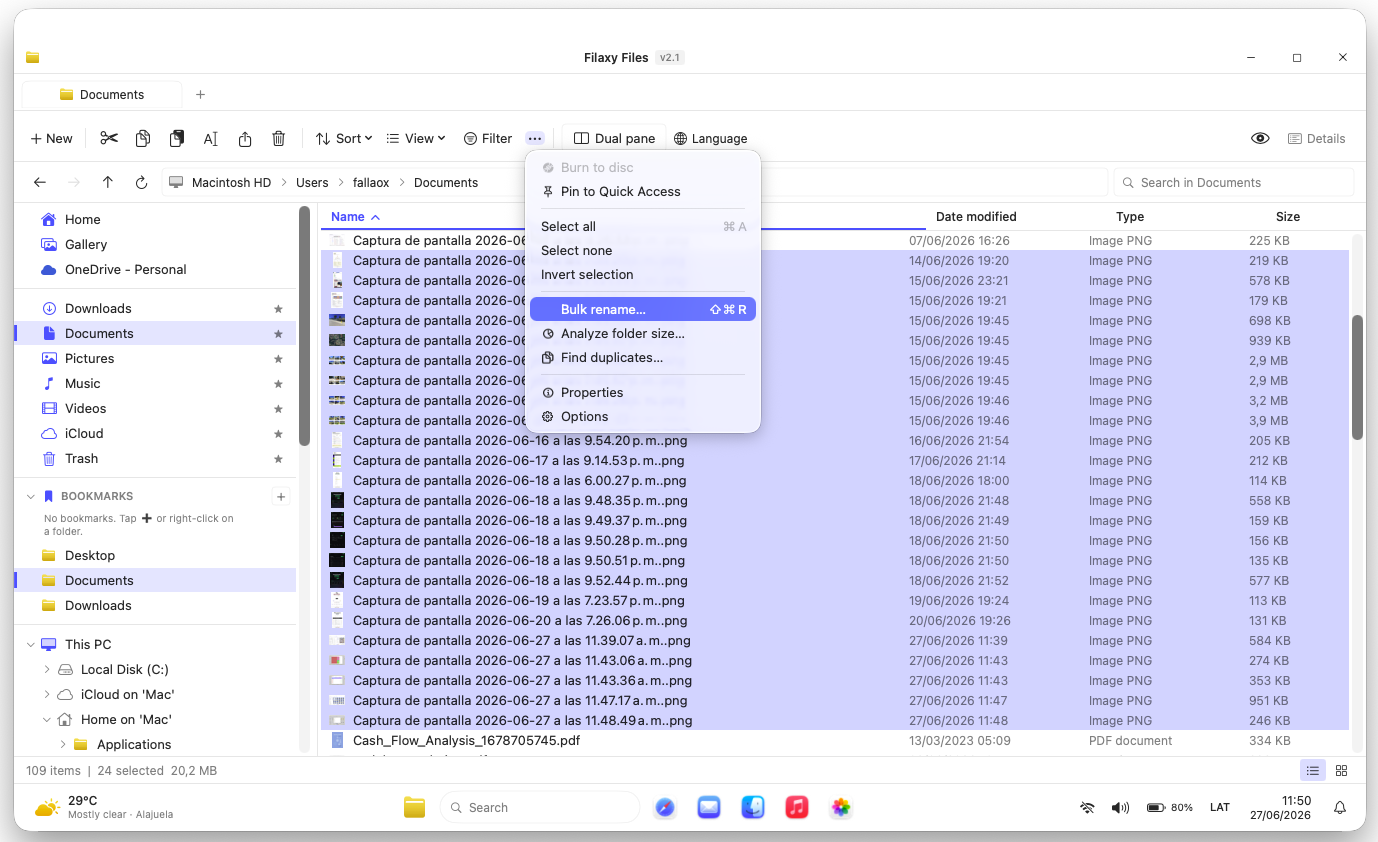1378x842 pixels.
Task: Select the Documents tab
Action: (102, 95)
